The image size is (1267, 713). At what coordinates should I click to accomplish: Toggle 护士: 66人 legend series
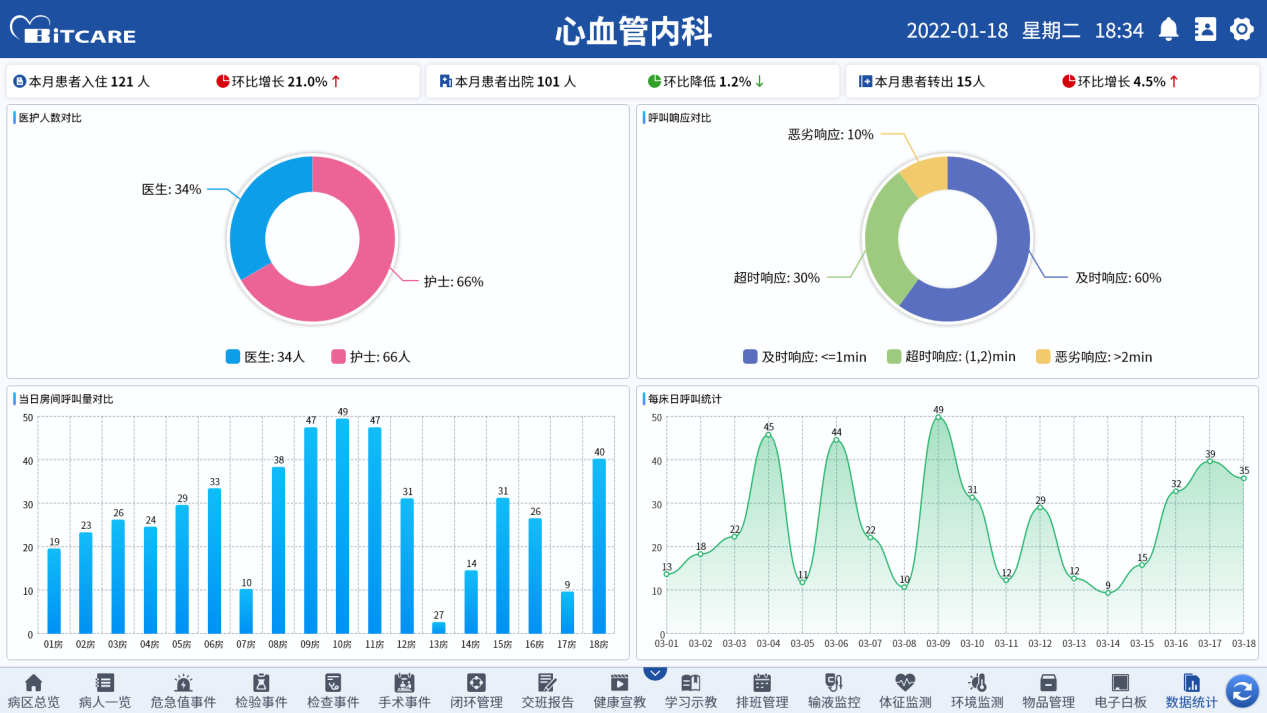(370, 356)
